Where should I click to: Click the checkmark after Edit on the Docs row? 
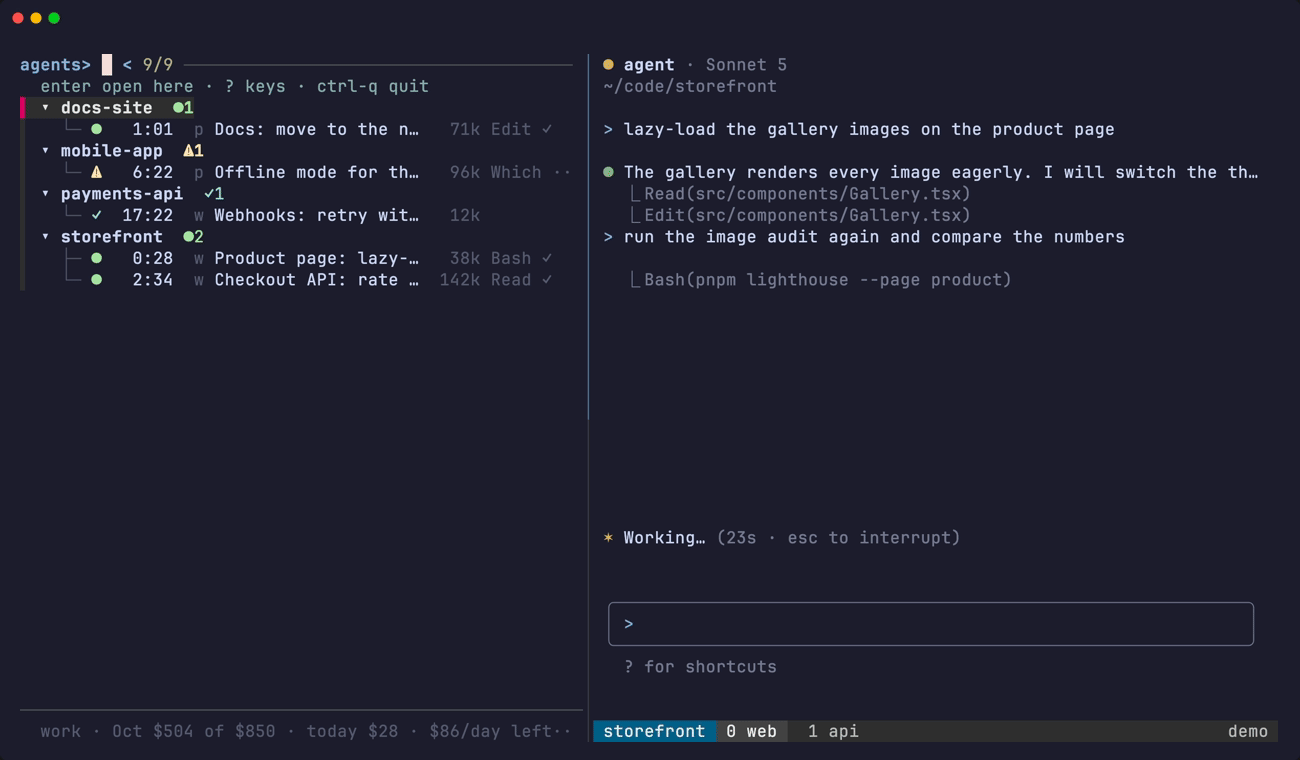pos(547,129)
